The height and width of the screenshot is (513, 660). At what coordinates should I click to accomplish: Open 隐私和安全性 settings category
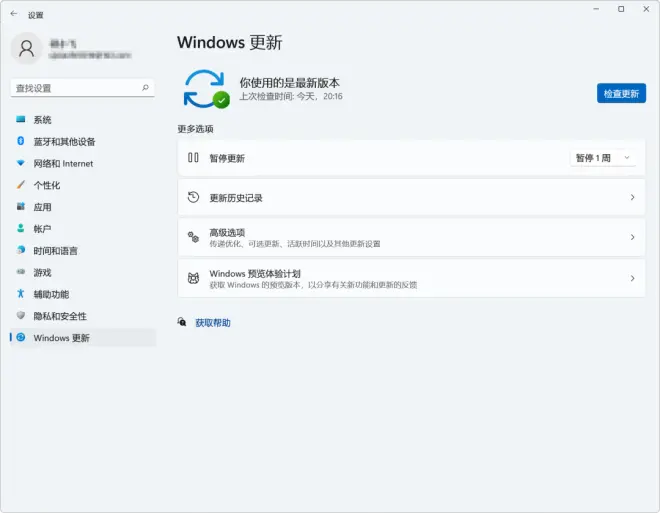tap(83, 316)
